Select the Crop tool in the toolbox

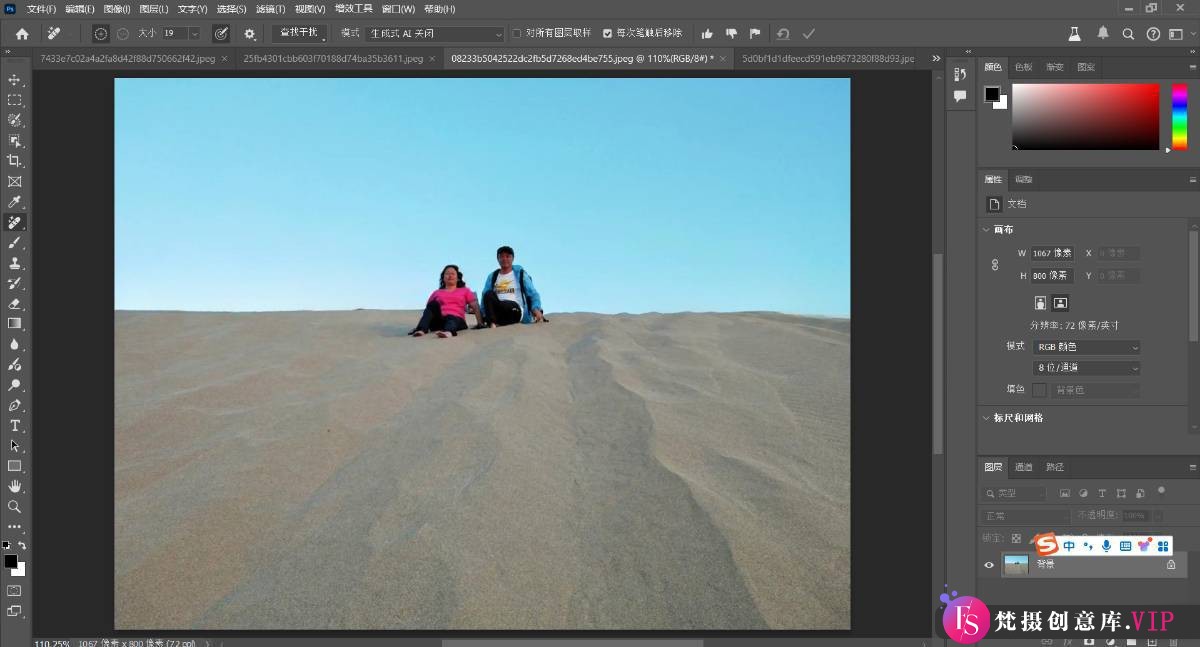(x=14, y=161)
